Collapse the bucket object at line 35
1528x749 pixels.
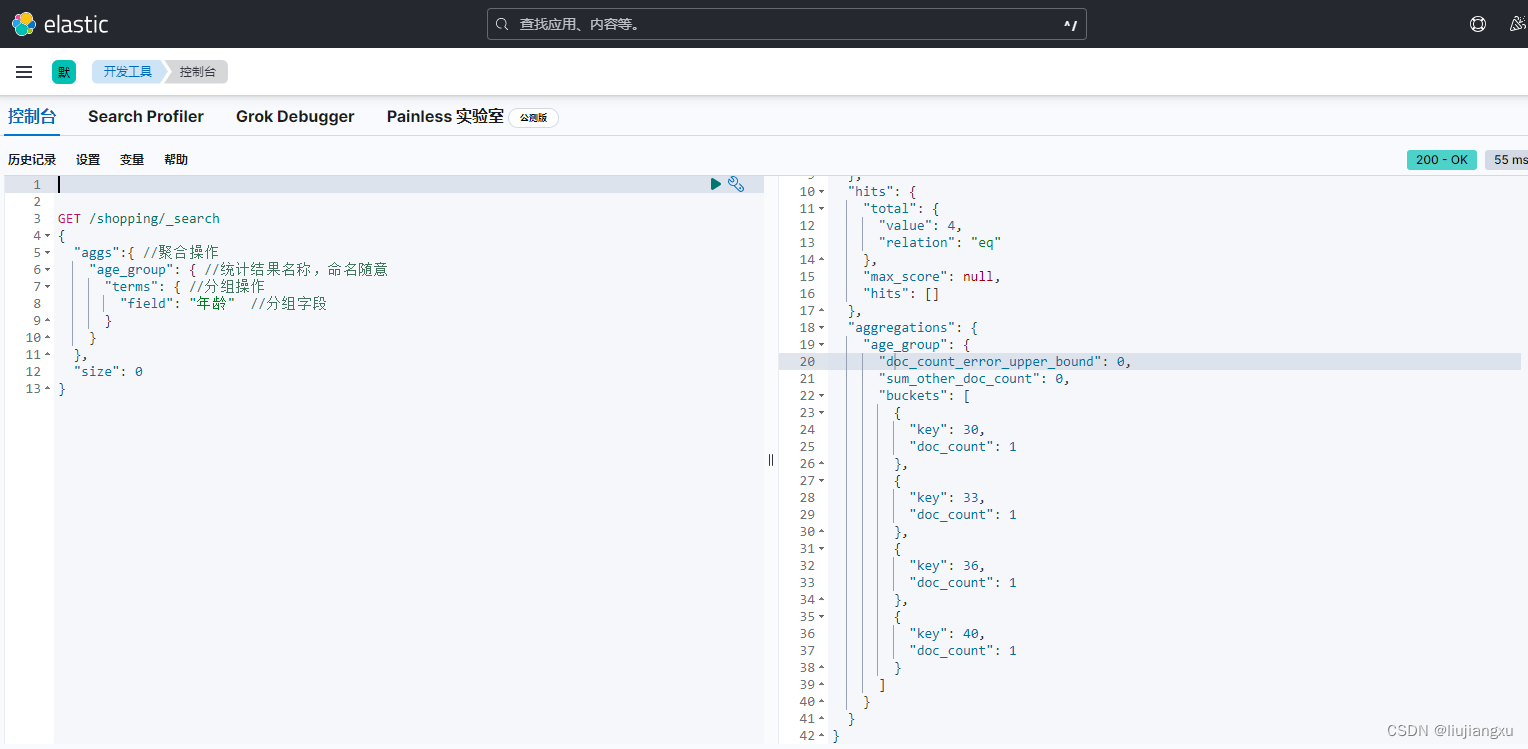coord(822,617)
